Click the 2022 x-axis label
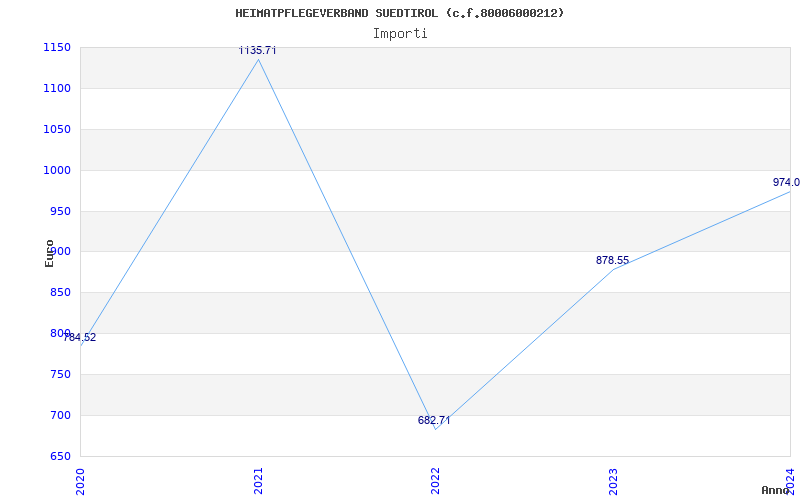The height and width of the screenshot is (500, 800). [x=435, y=480]
